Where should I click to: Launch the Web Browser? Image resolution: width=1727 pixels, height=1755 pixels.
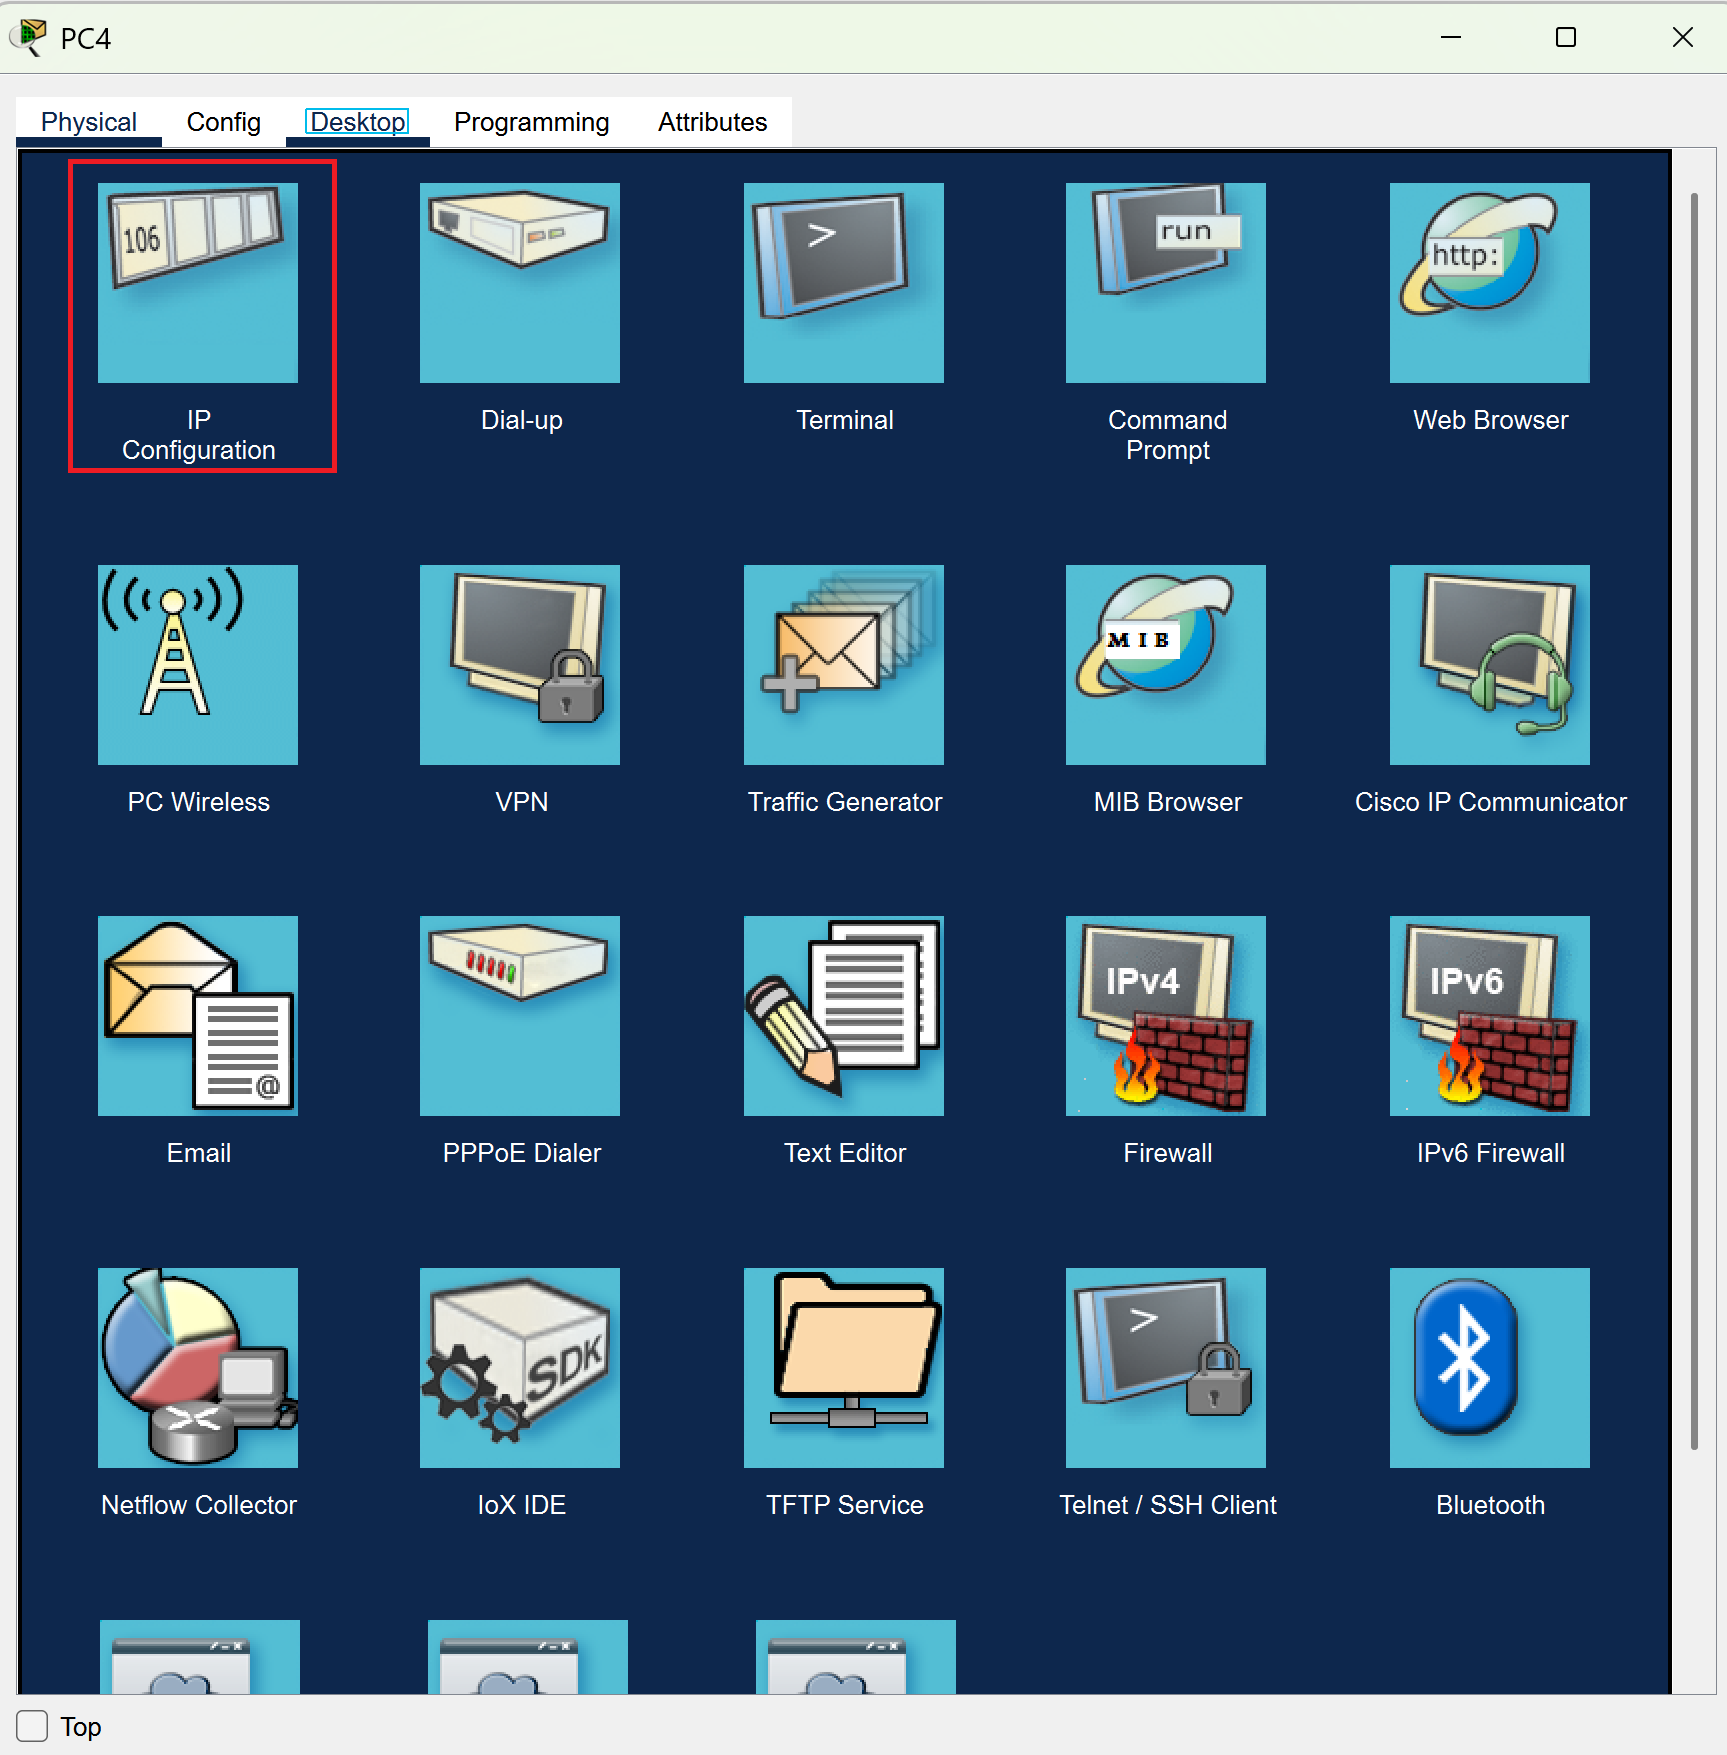click(1490, 283)
